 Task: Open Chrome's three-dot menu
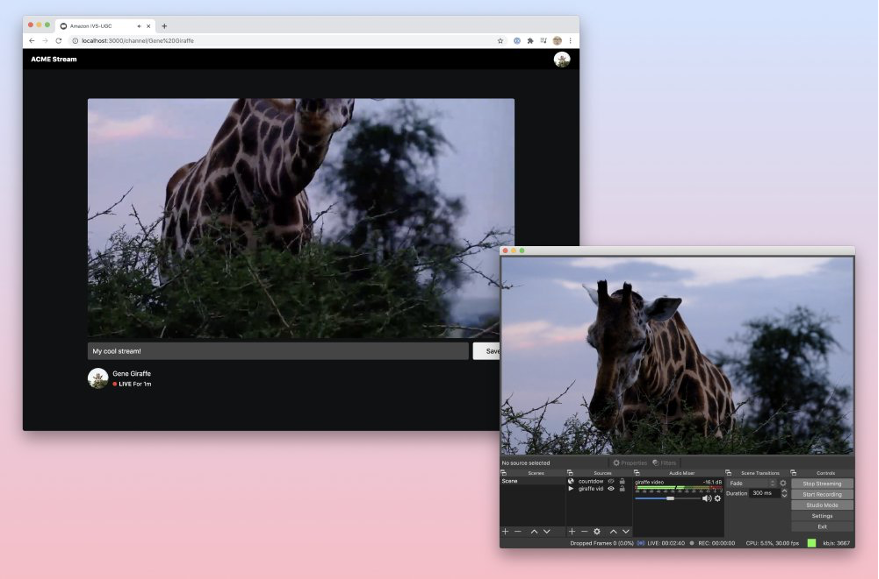[x=569, y=41]
